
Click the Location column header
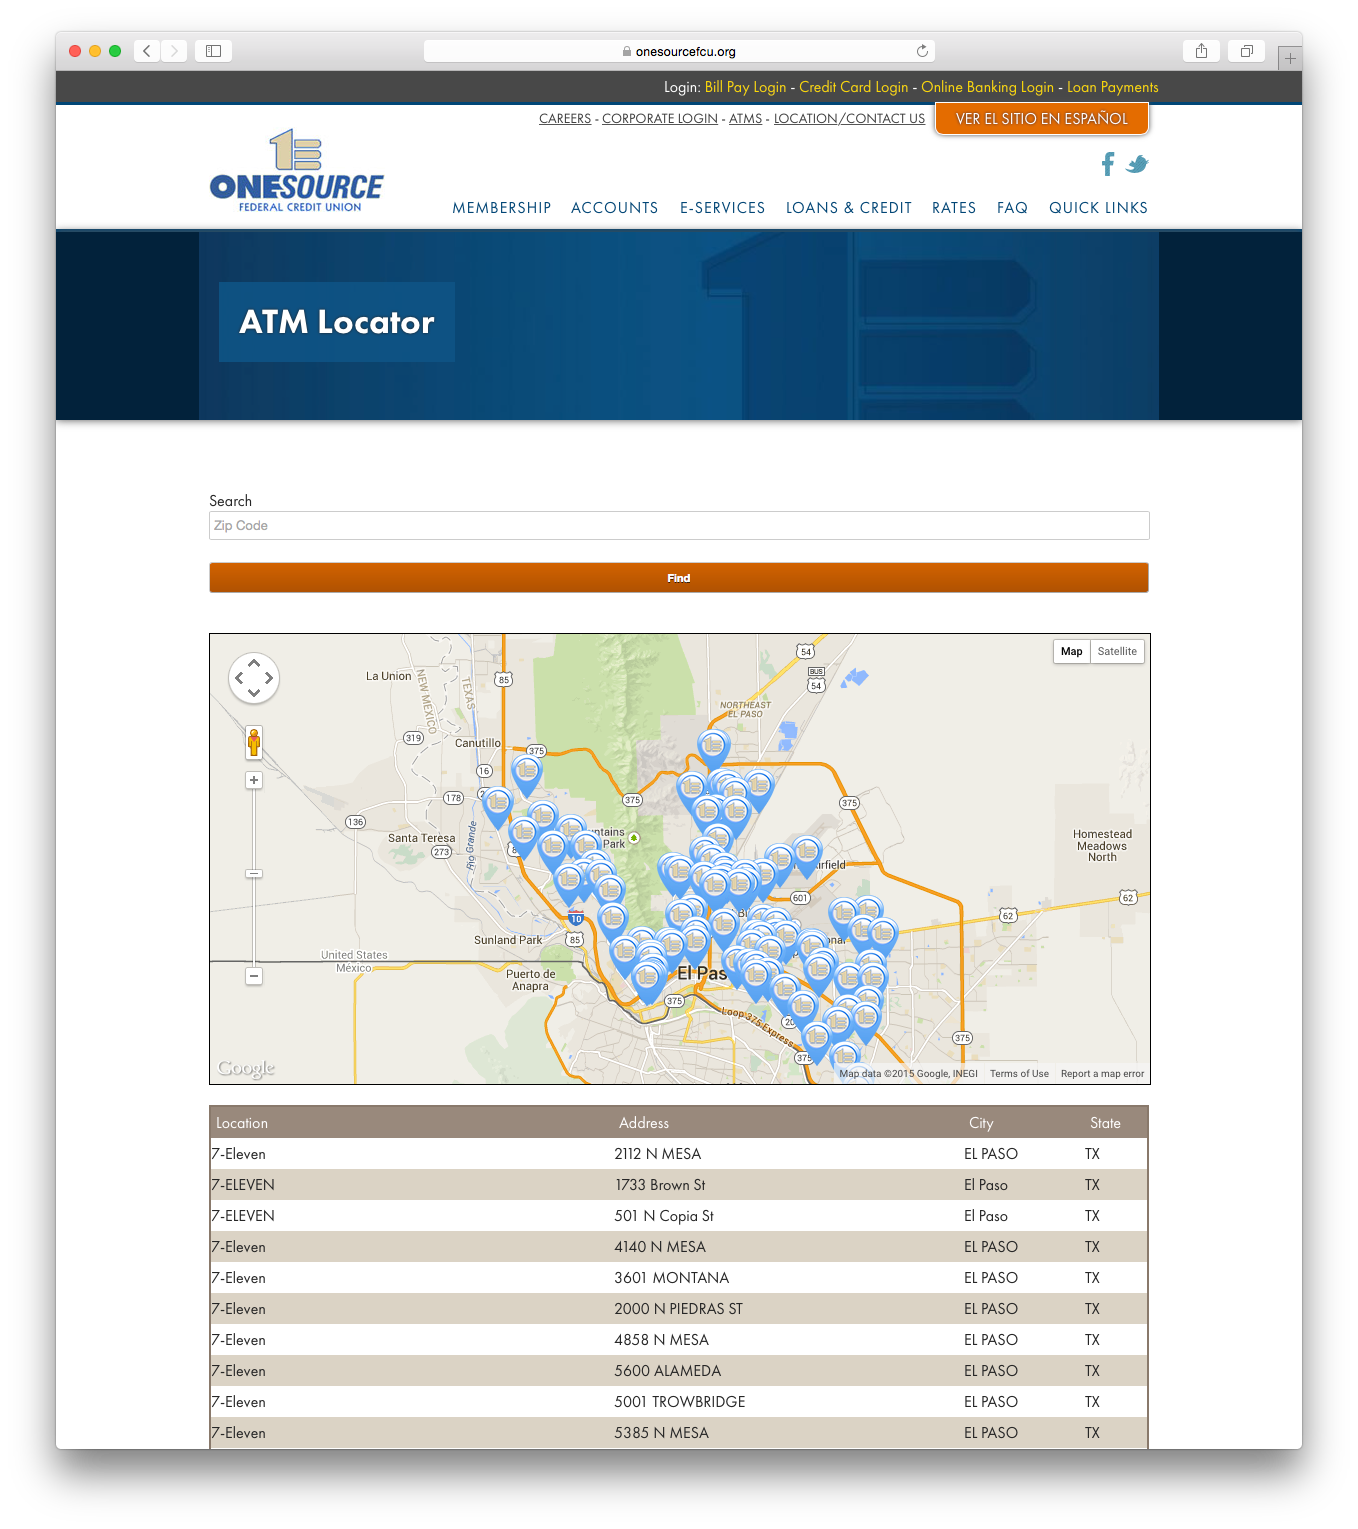pos(242,1123)
